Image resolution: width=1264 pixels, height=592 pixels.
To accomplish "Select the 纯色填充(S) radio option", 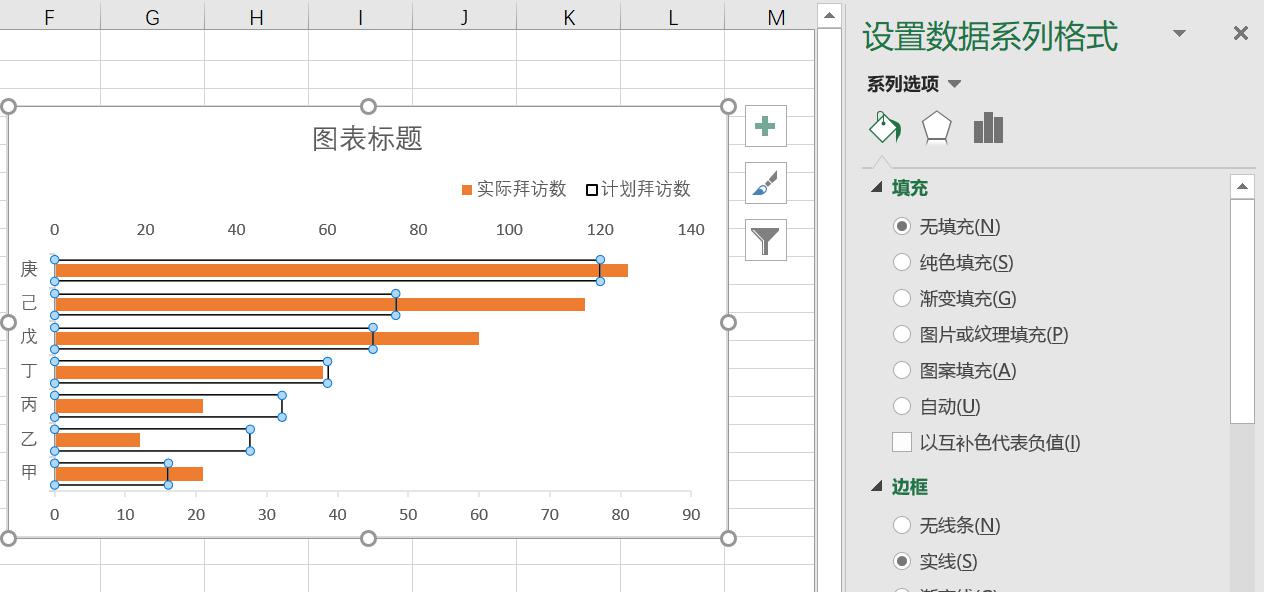I will [x=902, y=263].
